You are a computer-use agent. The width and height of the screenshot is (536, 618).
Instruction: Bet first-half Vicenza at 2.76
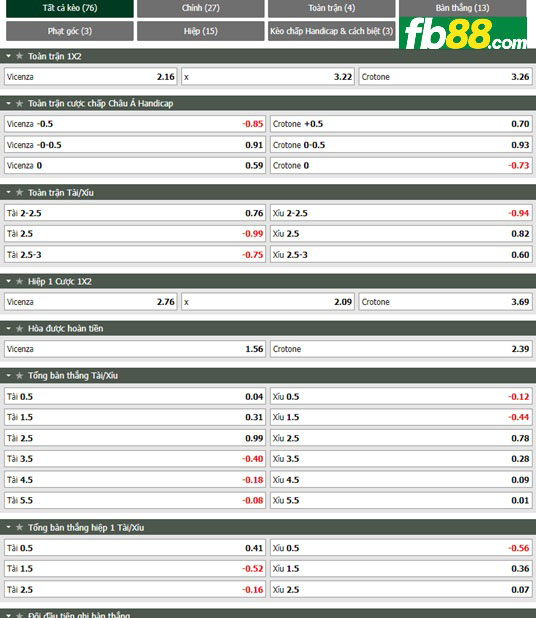[91, 302]
